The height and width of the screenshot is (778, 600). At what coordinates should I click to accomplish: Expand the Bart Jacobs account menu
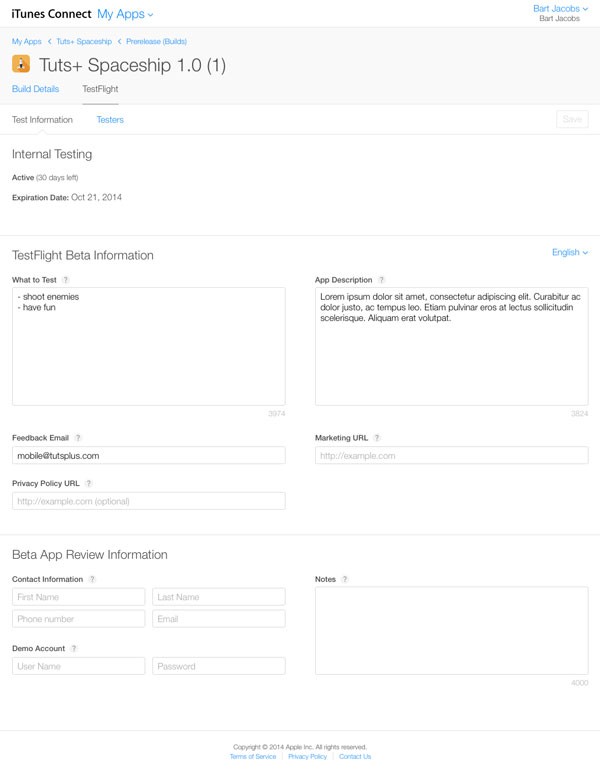pyautogui.click(x=560, y=8)
